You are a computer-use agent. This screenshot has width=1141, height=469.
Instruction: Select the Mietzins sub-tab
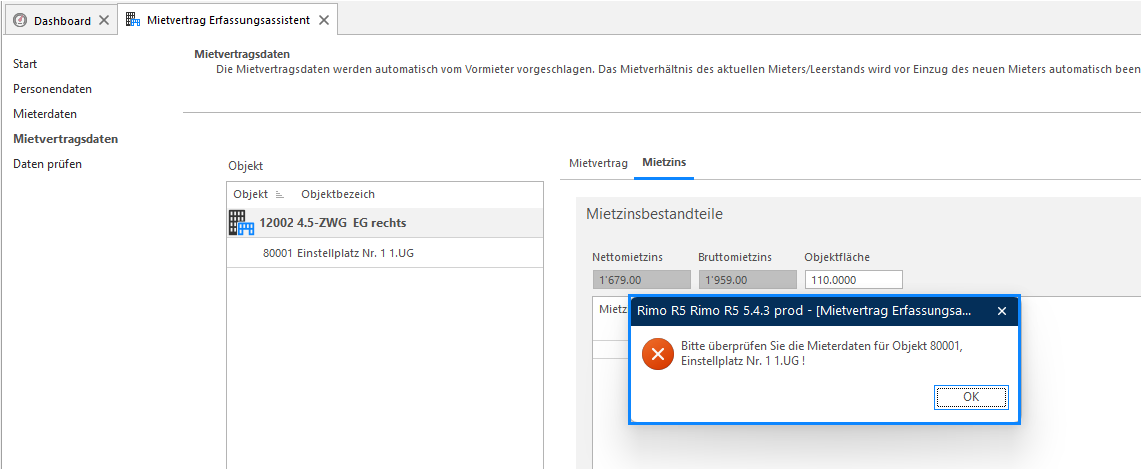click(x=664, y=163)
